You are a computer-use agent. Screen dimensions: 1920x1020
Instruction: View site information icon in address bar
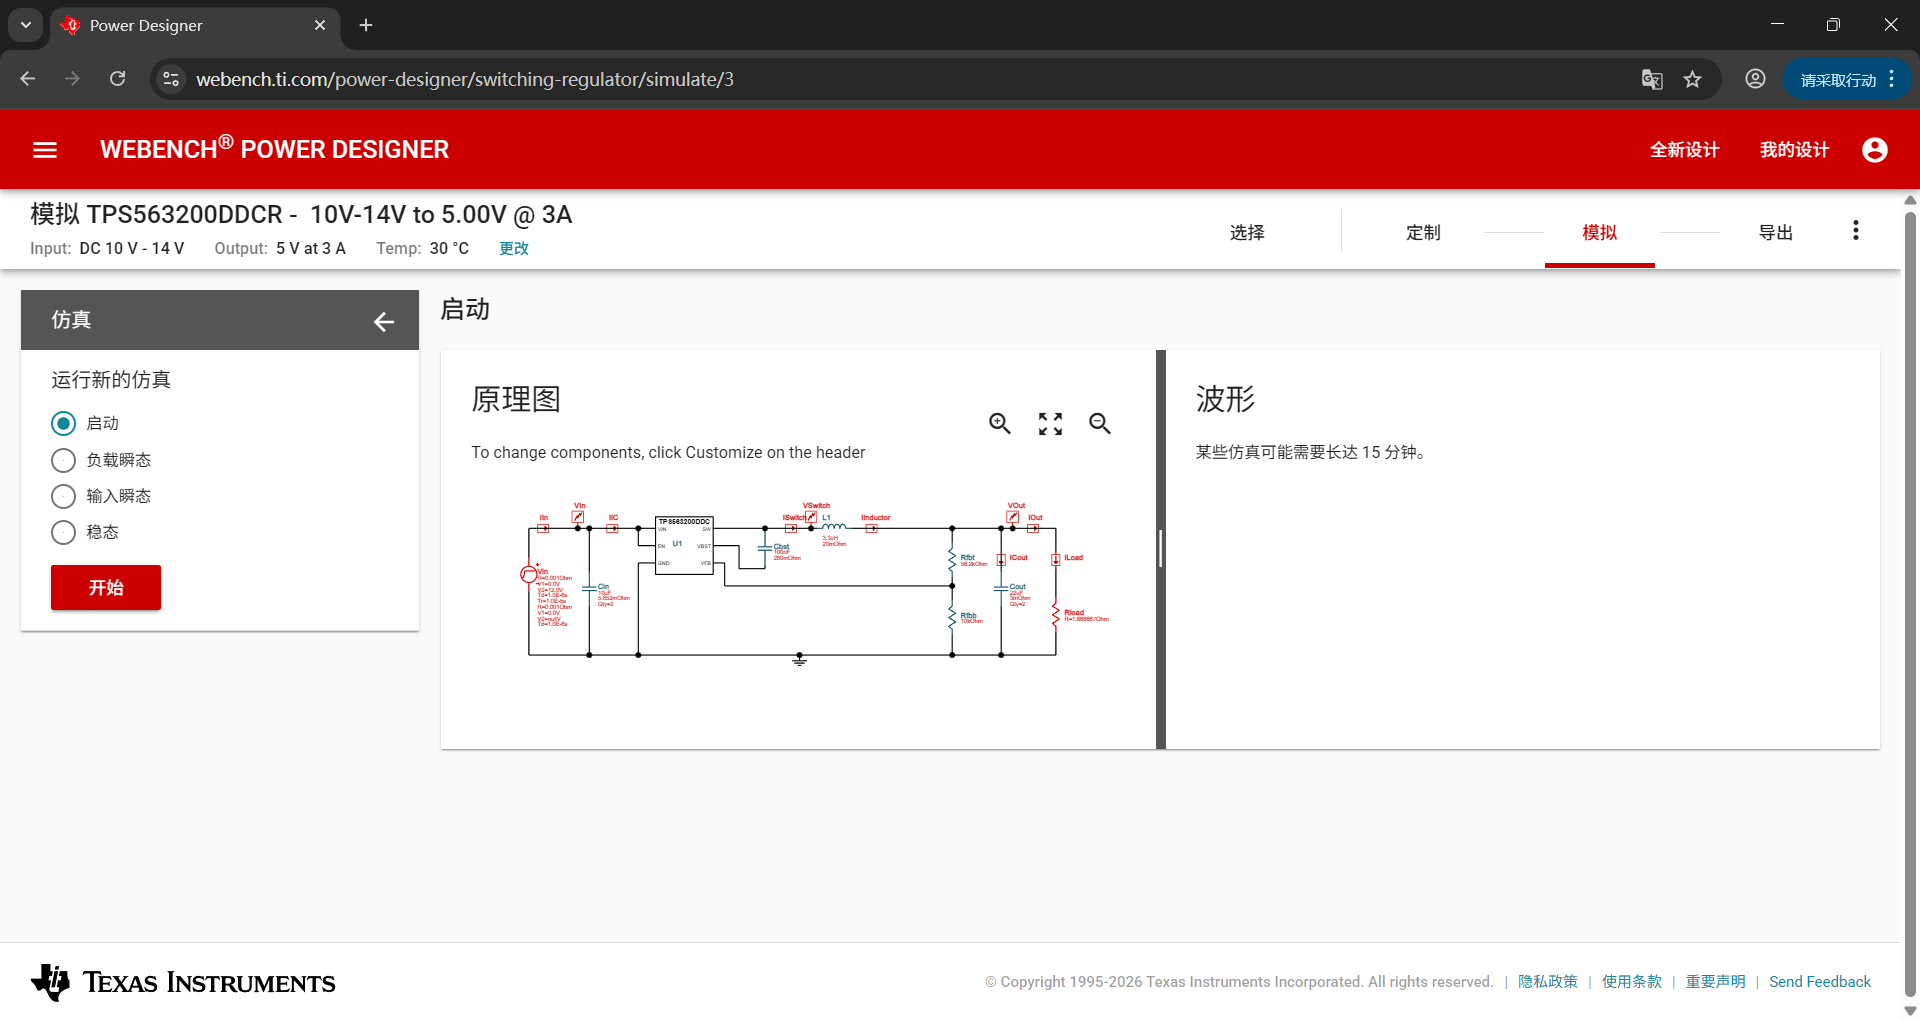pyautogui.click(x=171, y=79)
